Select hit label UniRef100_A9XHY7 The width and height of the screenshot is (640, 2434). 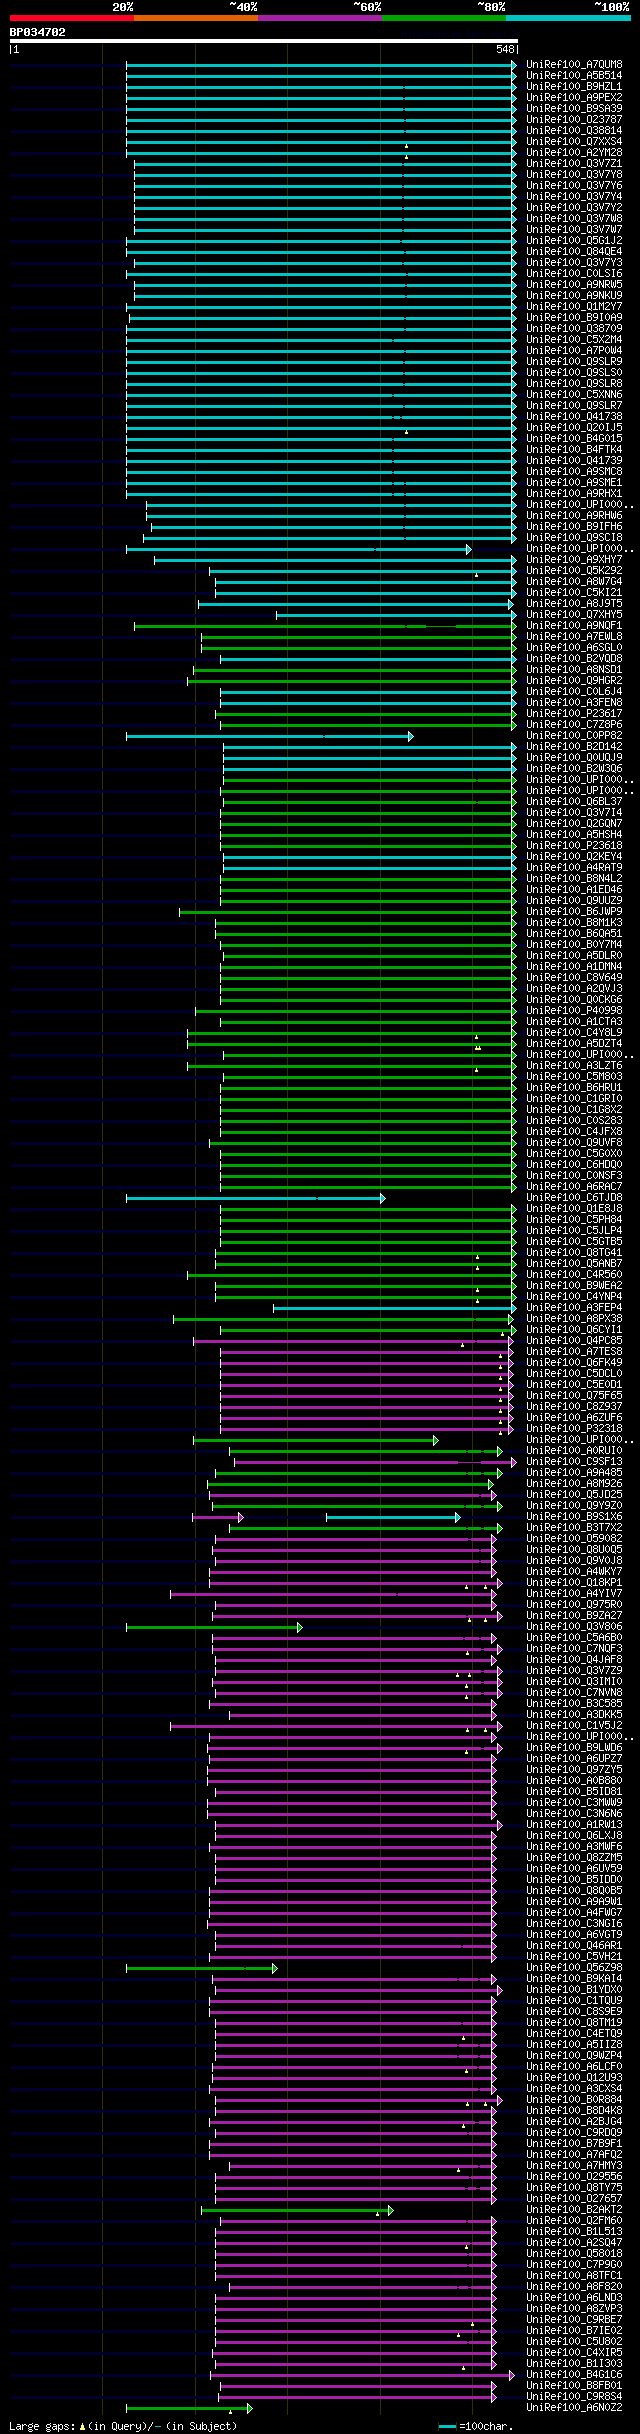click(574, 560)
